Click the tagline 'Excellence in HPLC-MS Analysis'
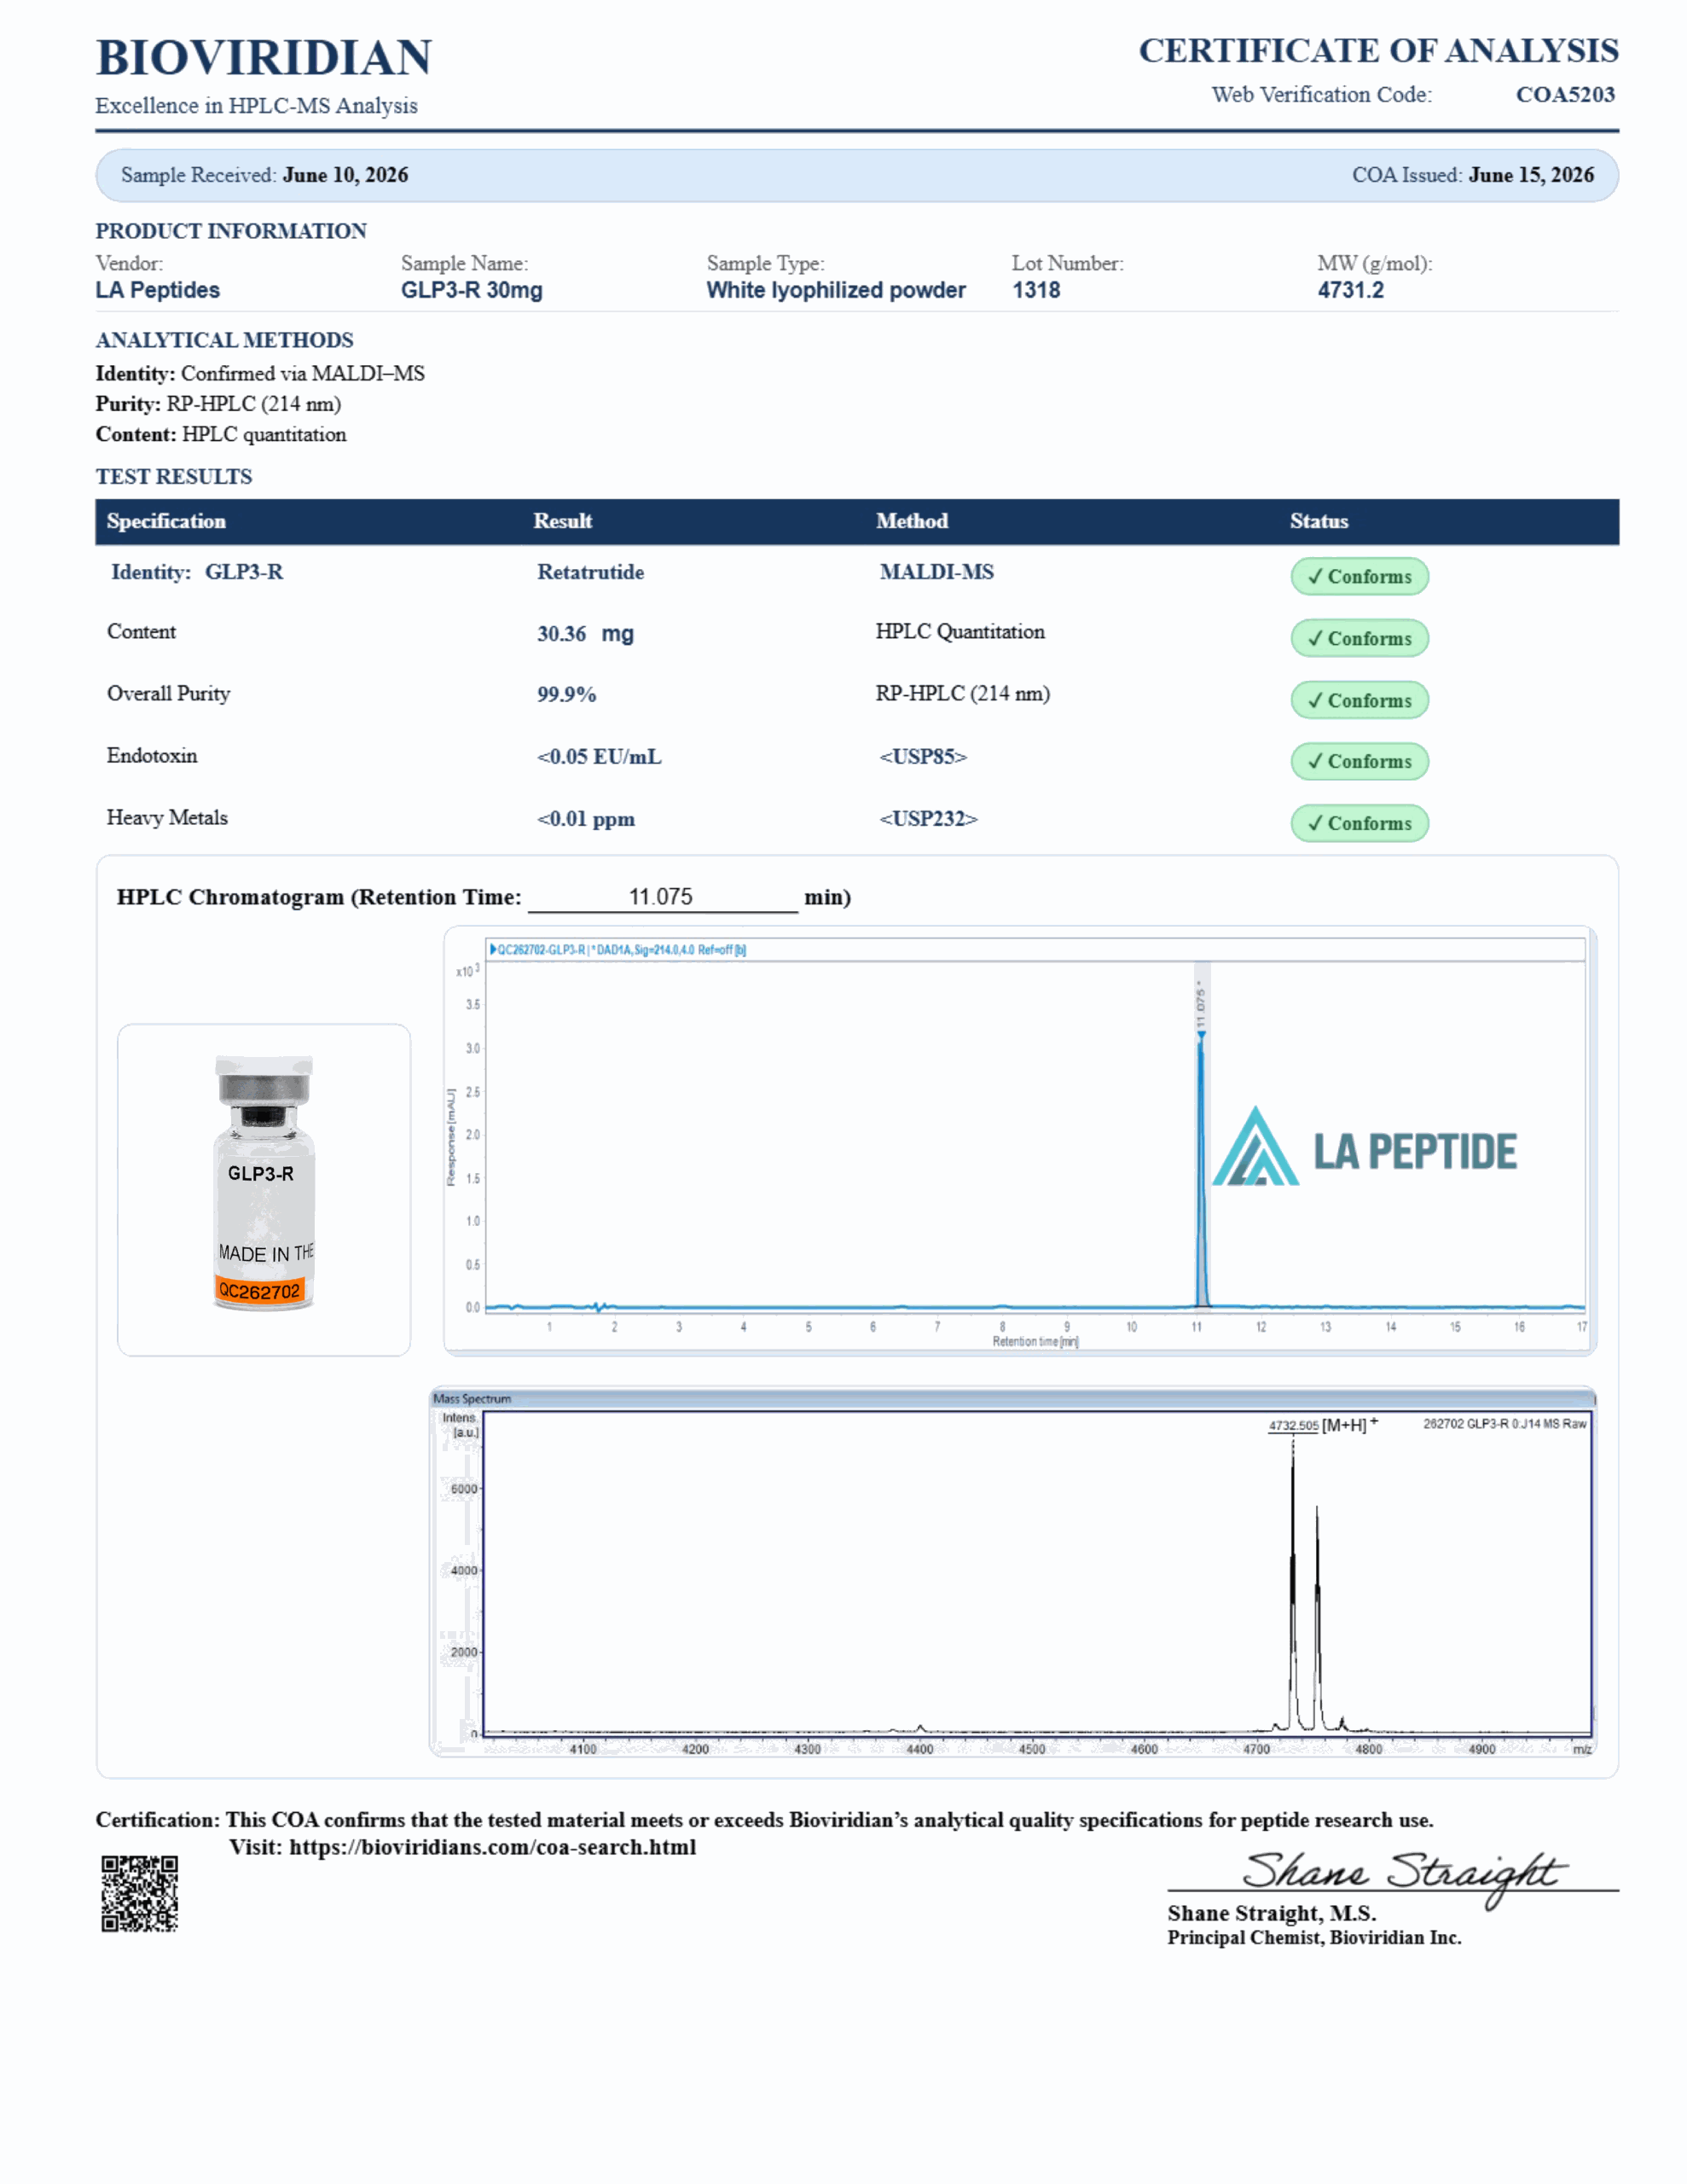The height and width of the screenshot is (2184, 1687). point(257,106)
